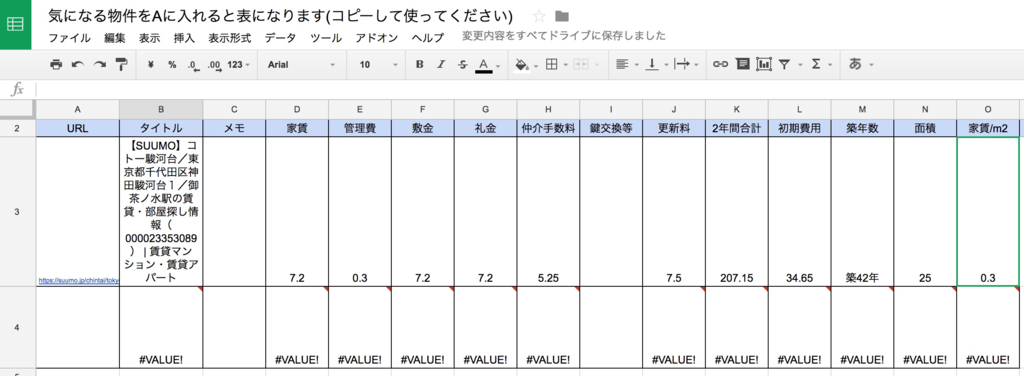Image resolution: width=1024 pixels, height=376 pixels.
Task: Open the 表示 menu
Action: pos(150,38)
